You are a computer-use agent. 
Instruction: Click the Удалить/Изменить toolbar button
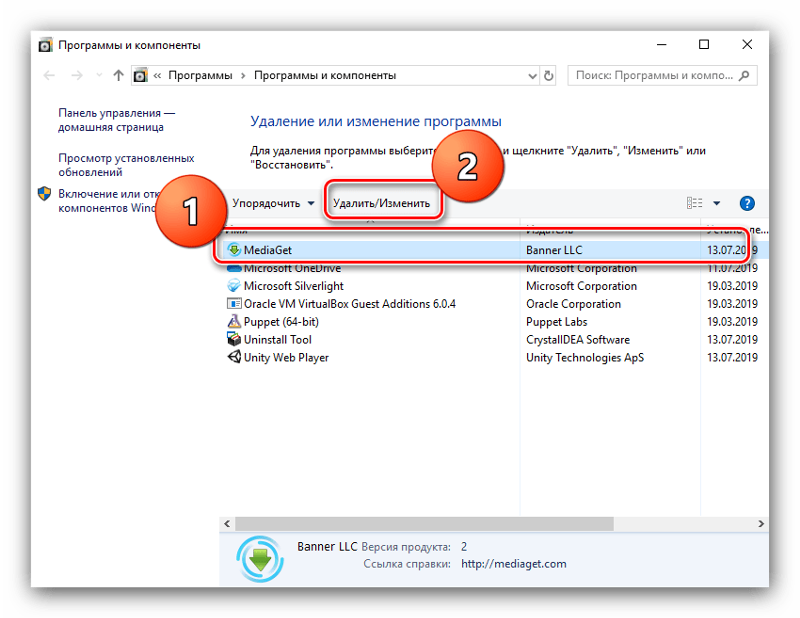[381, 203]
